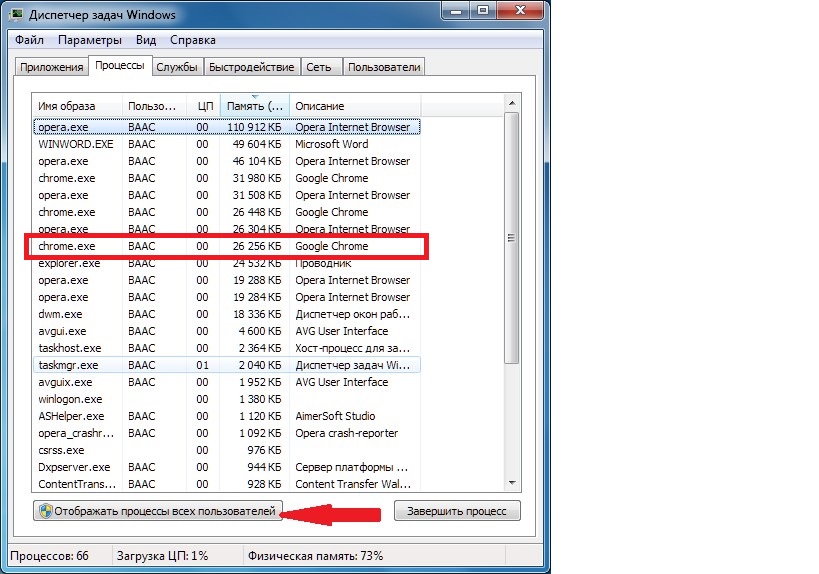Expand the Справка menu
This screenshot has height=574, width=819.
coord(192,40)
